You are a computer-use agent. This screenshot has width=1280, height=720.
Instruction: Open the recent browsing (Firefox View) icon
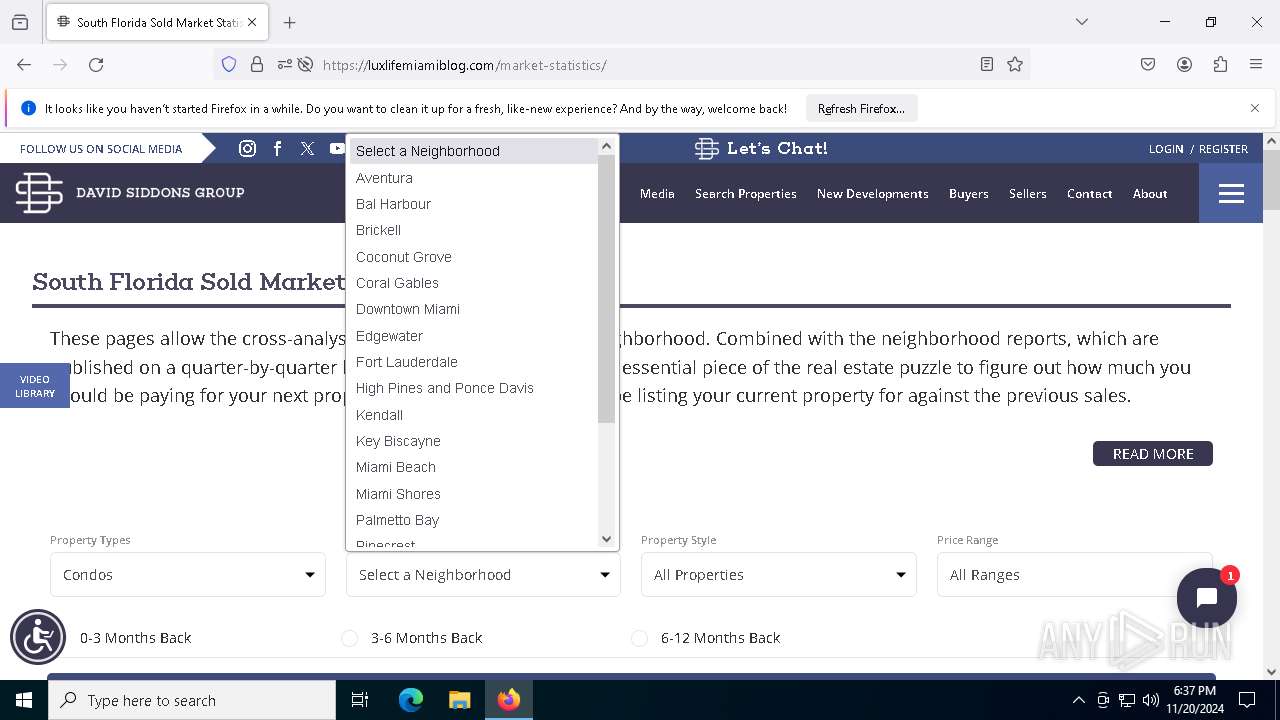pyautogui.click(x=20, y=22)
